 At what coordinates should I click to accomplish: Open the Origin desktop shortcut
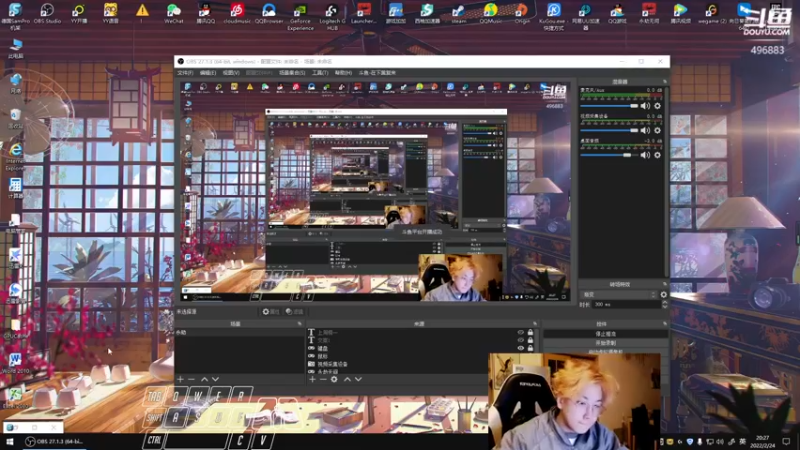521,13
